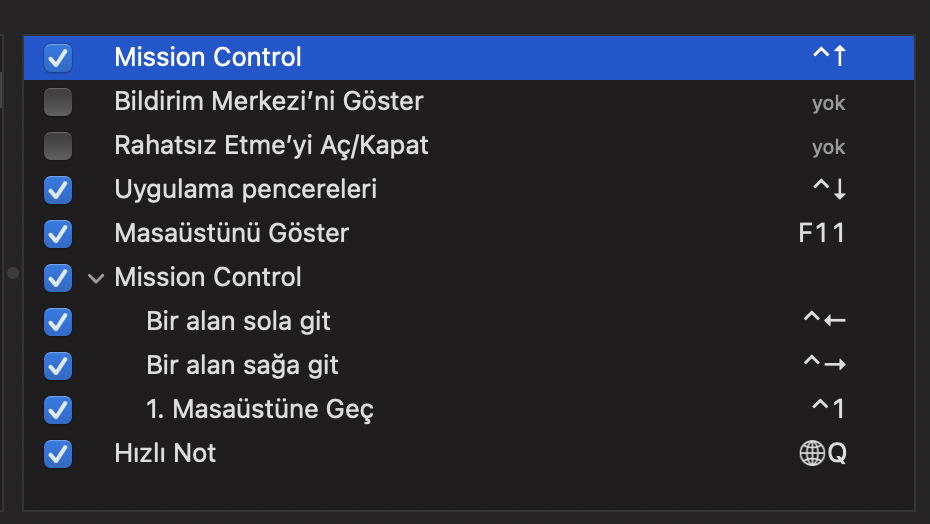
Task: Toggle Hızlı Not checkbox
Action: click(x=58, y=454)
